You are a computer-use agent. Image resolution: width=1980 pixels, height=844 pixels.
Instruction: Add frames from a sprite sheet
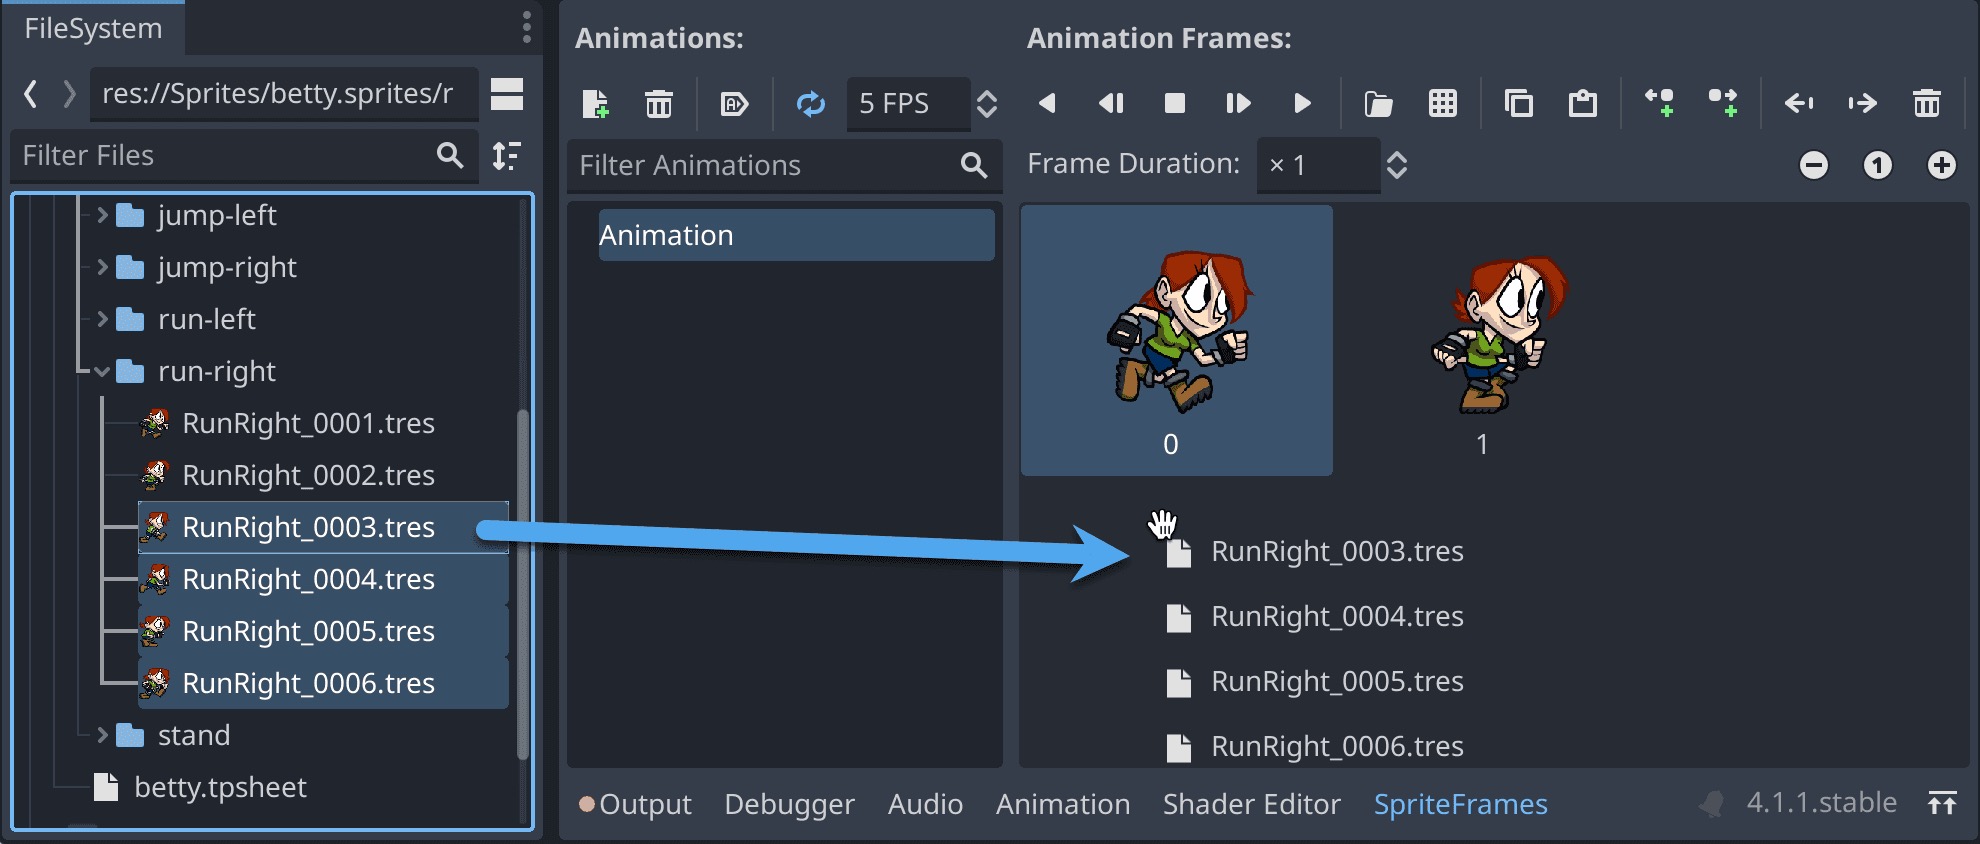(x=1442, y=103)
